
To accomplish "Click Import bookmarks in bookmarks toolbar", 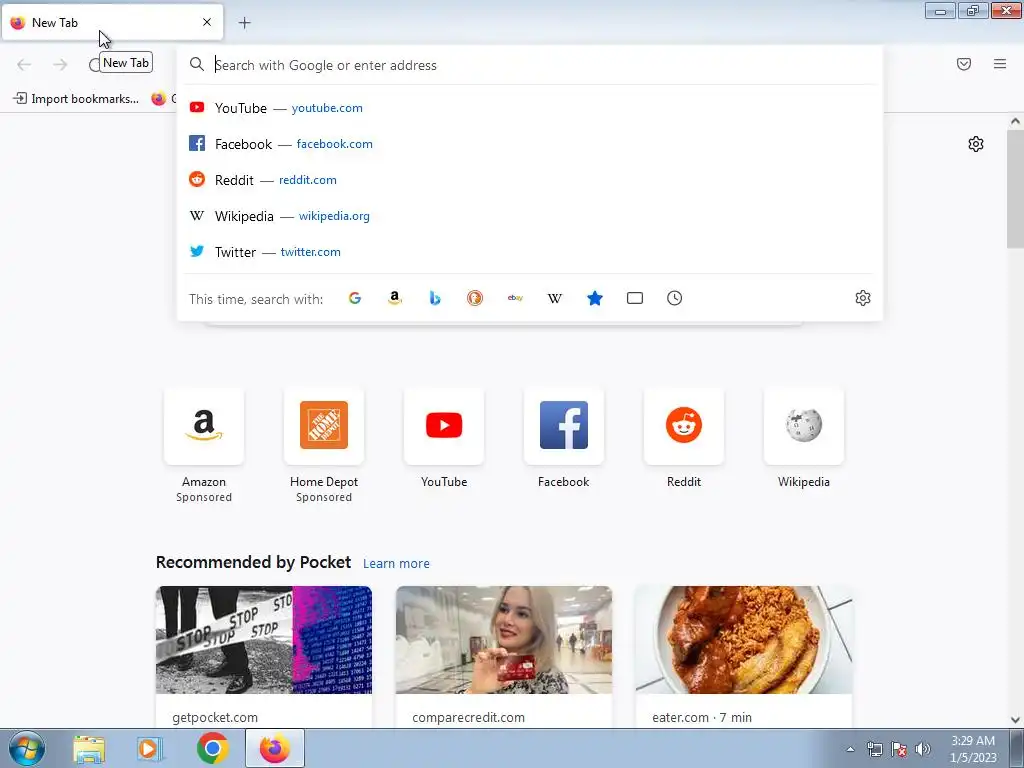I will click(76, 99).
